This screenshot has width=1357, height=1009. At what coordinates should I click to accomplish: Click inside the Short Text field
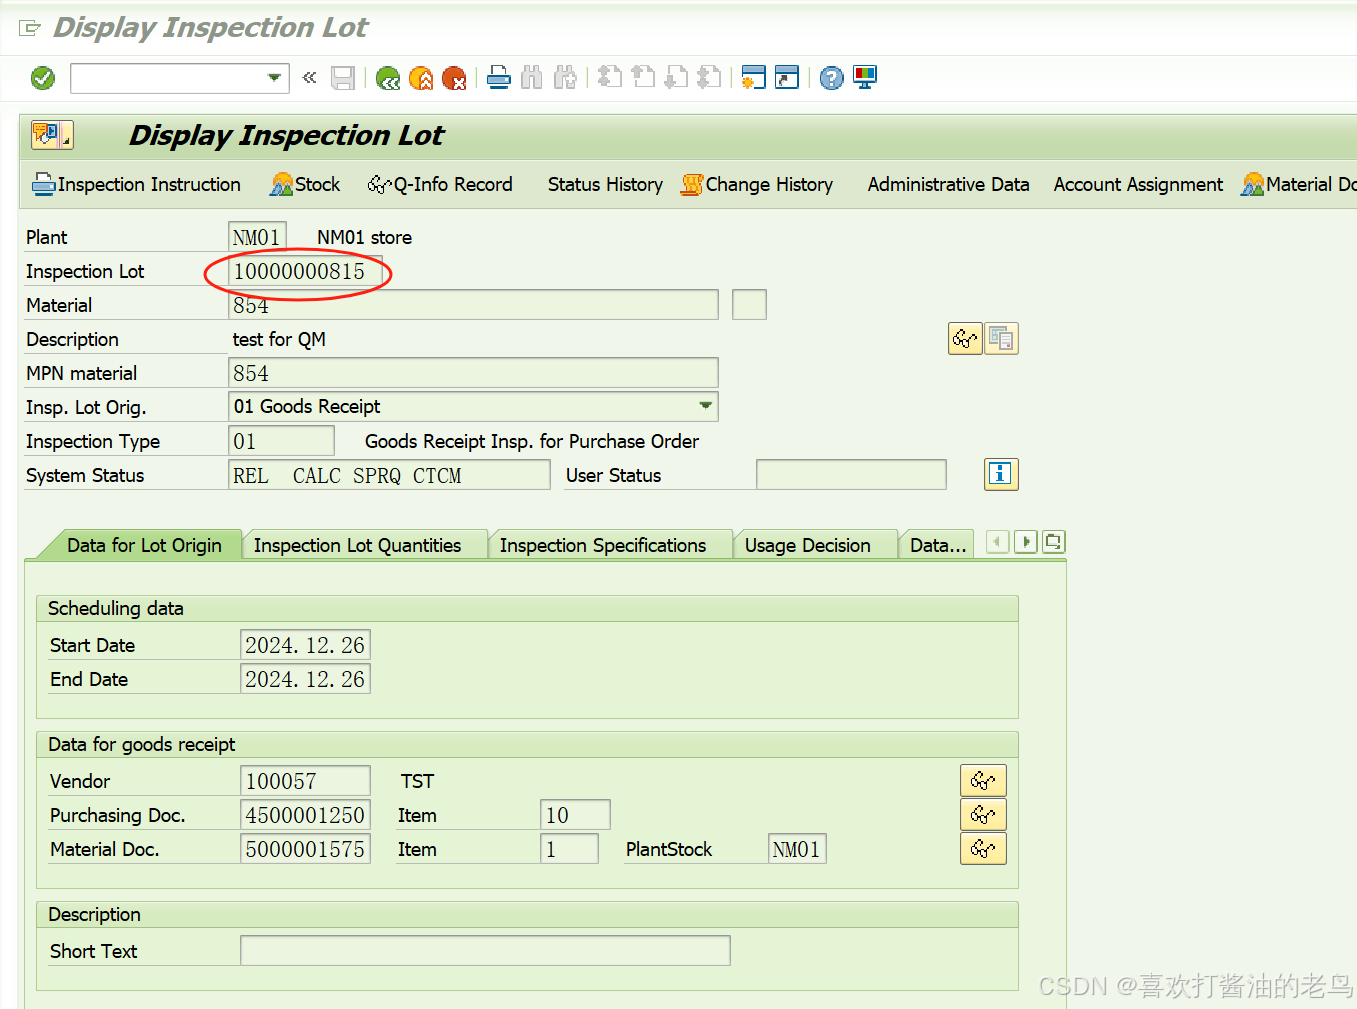[485, 950]
